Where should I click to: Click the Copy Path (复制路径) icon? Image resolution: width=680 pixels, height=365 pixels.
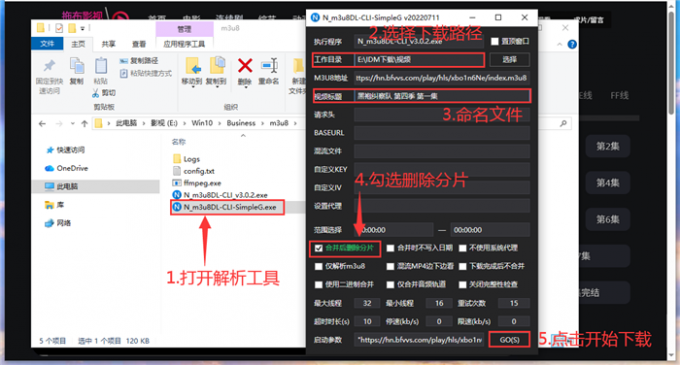click(124, 61)
